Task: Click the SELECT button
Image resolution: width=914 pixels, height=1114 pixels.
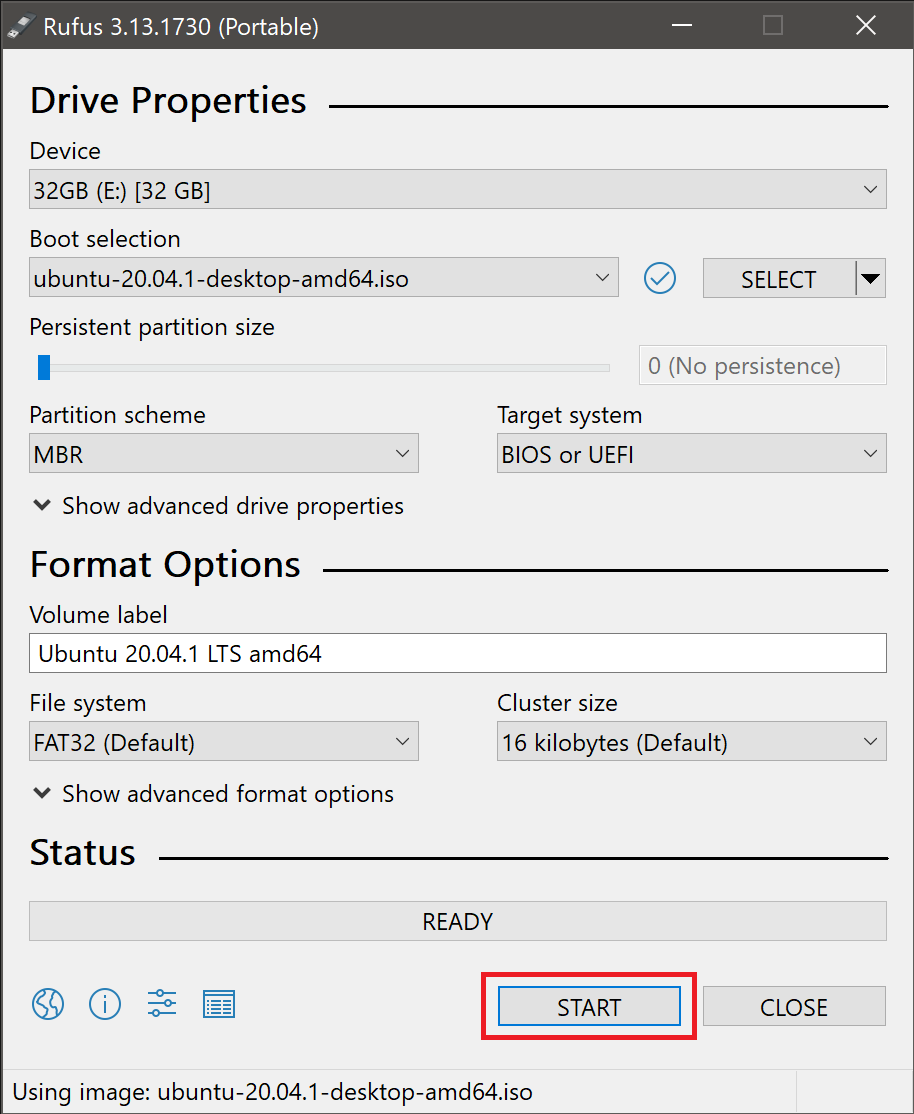Action: pos(778,279)
